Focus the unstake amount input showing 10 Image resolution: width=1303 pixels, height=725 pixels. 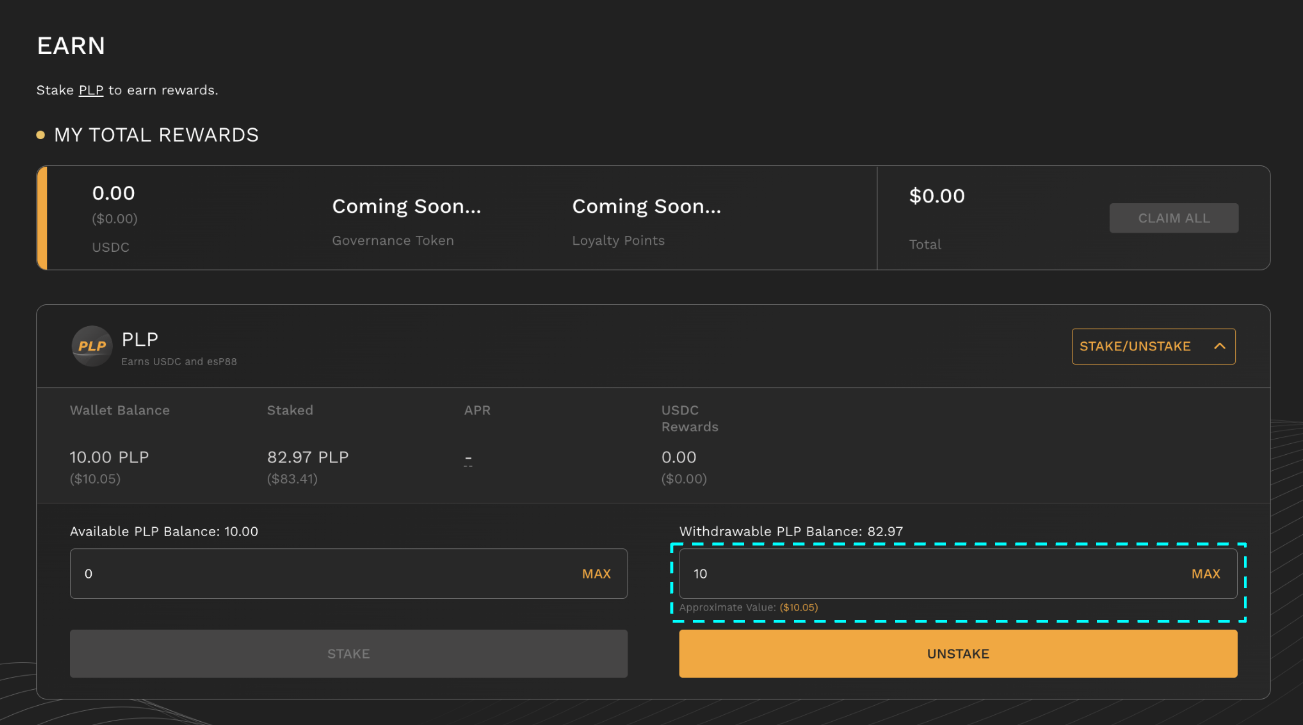click(x=958, y=573)
